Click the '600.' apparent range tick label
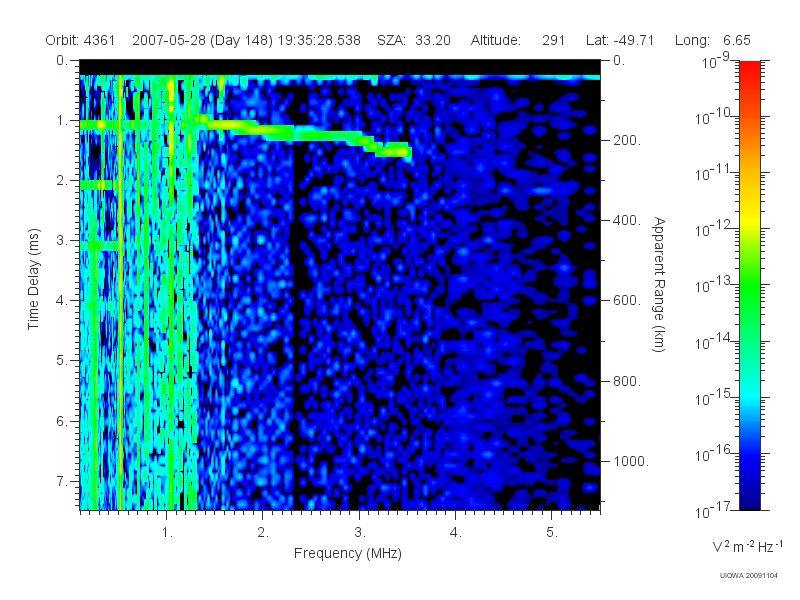 (x=627, y=301)
